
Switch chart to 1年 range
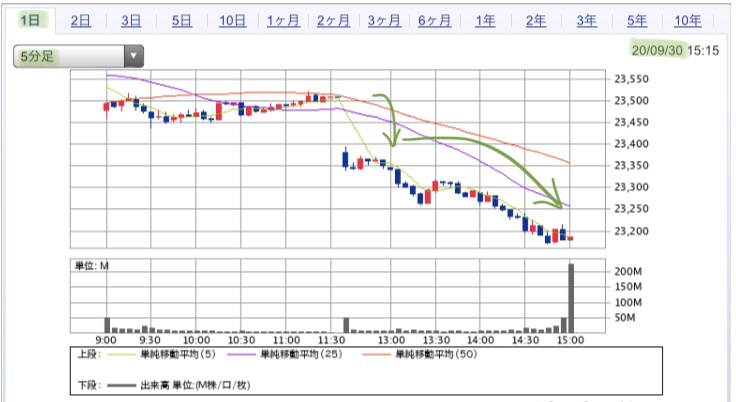pyautogui.click(x=485, y=21)
